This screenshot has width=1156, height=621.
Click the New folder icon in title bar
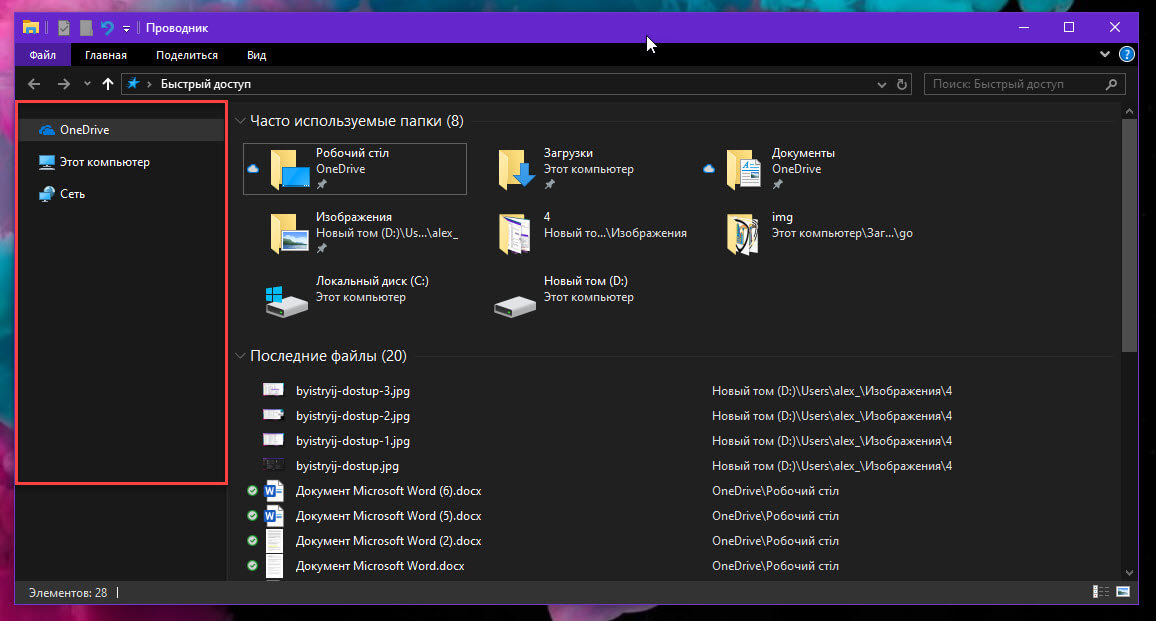click(86, 28)
